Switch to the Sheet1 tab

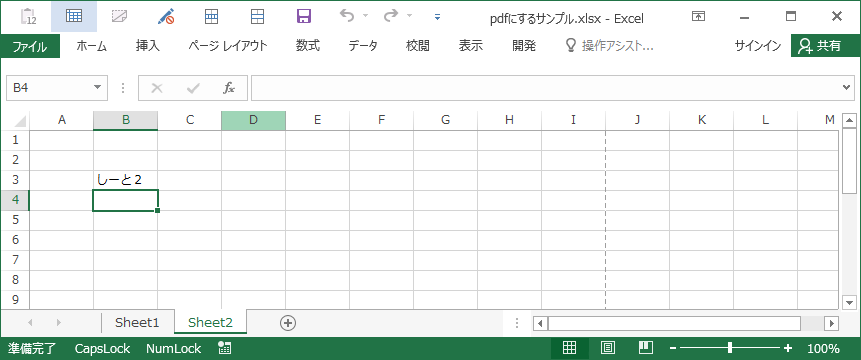[137, 323]
